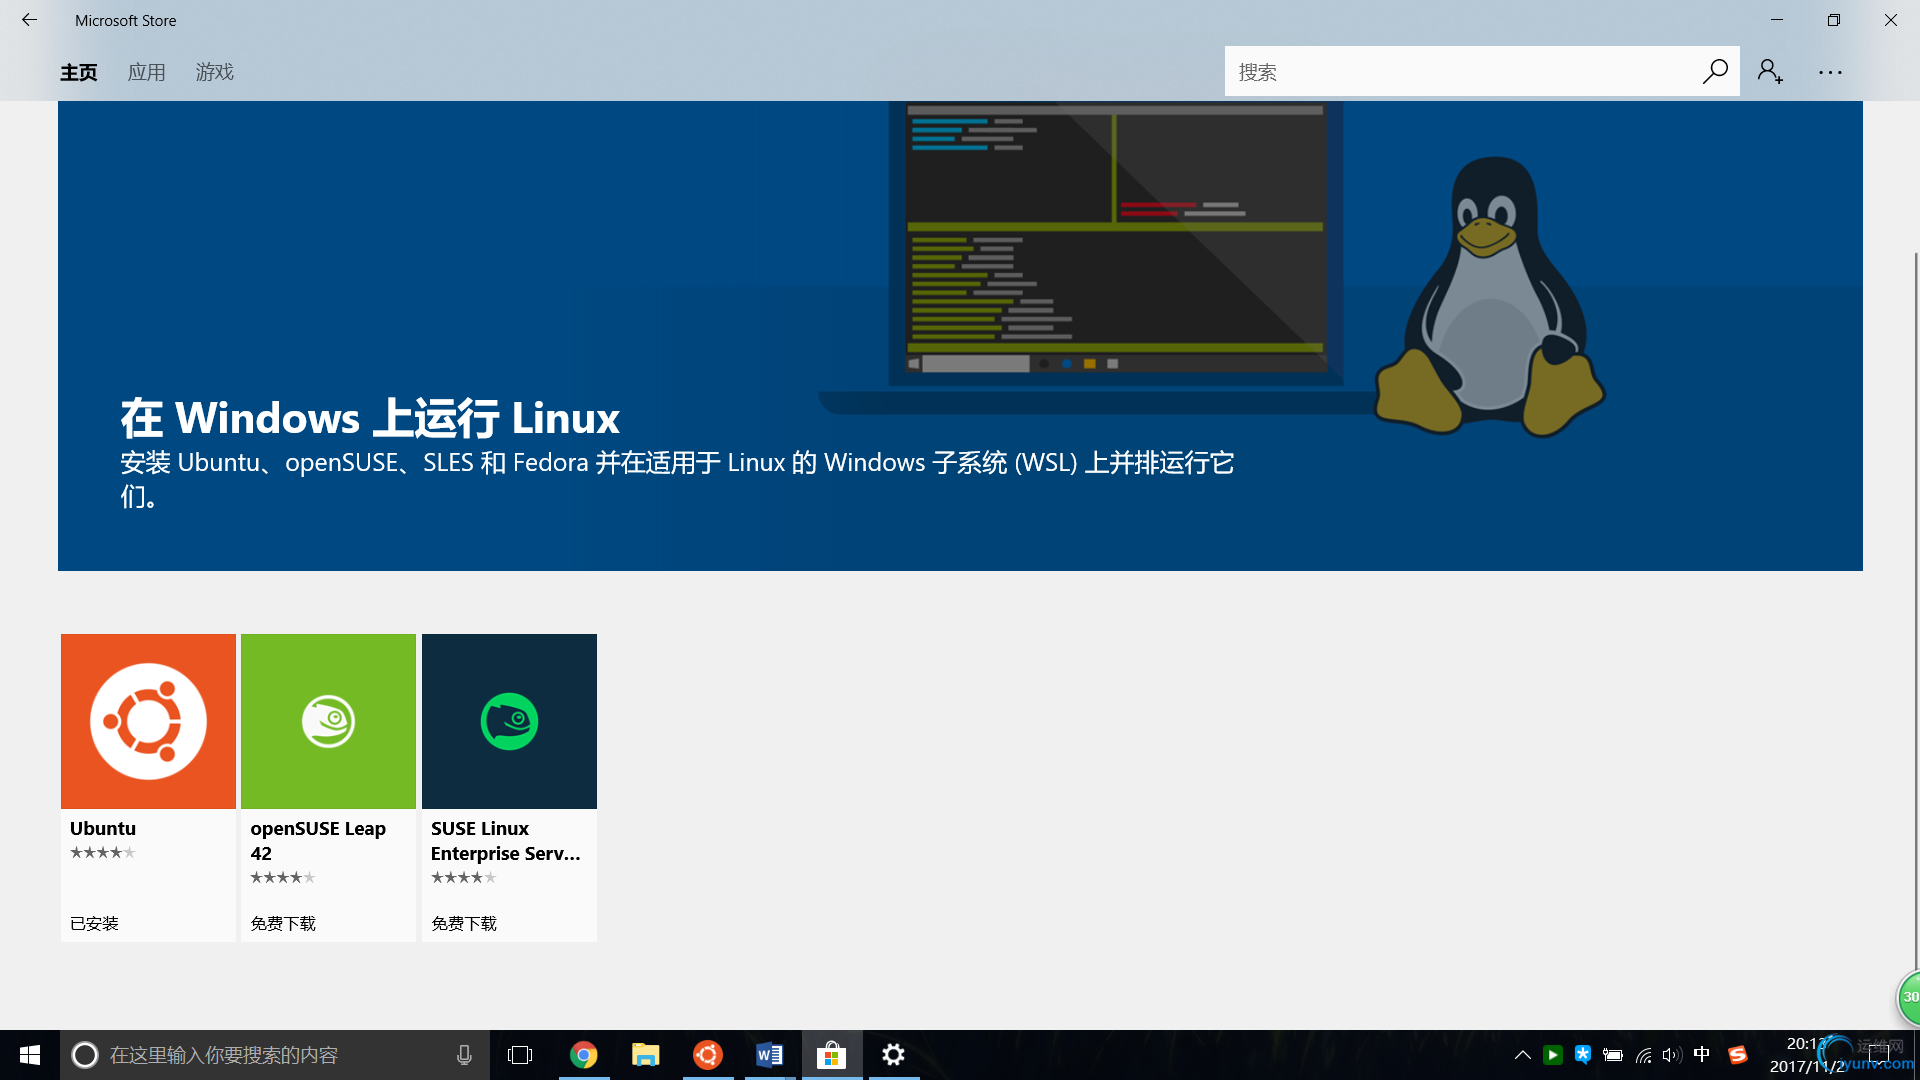Open the Windows Start menu
The width and height of the screenshot is (1920, 1080).
[30, 1055]
